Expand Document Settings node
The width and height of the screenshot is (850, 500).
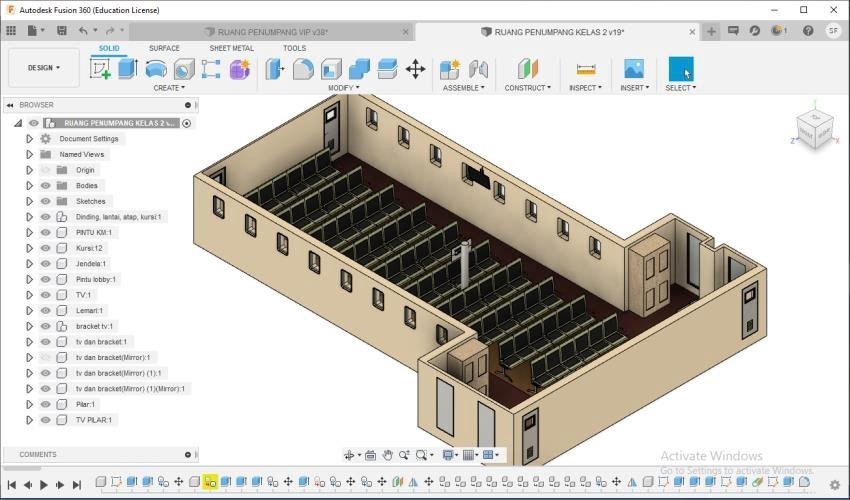click(x=29, y=139)
